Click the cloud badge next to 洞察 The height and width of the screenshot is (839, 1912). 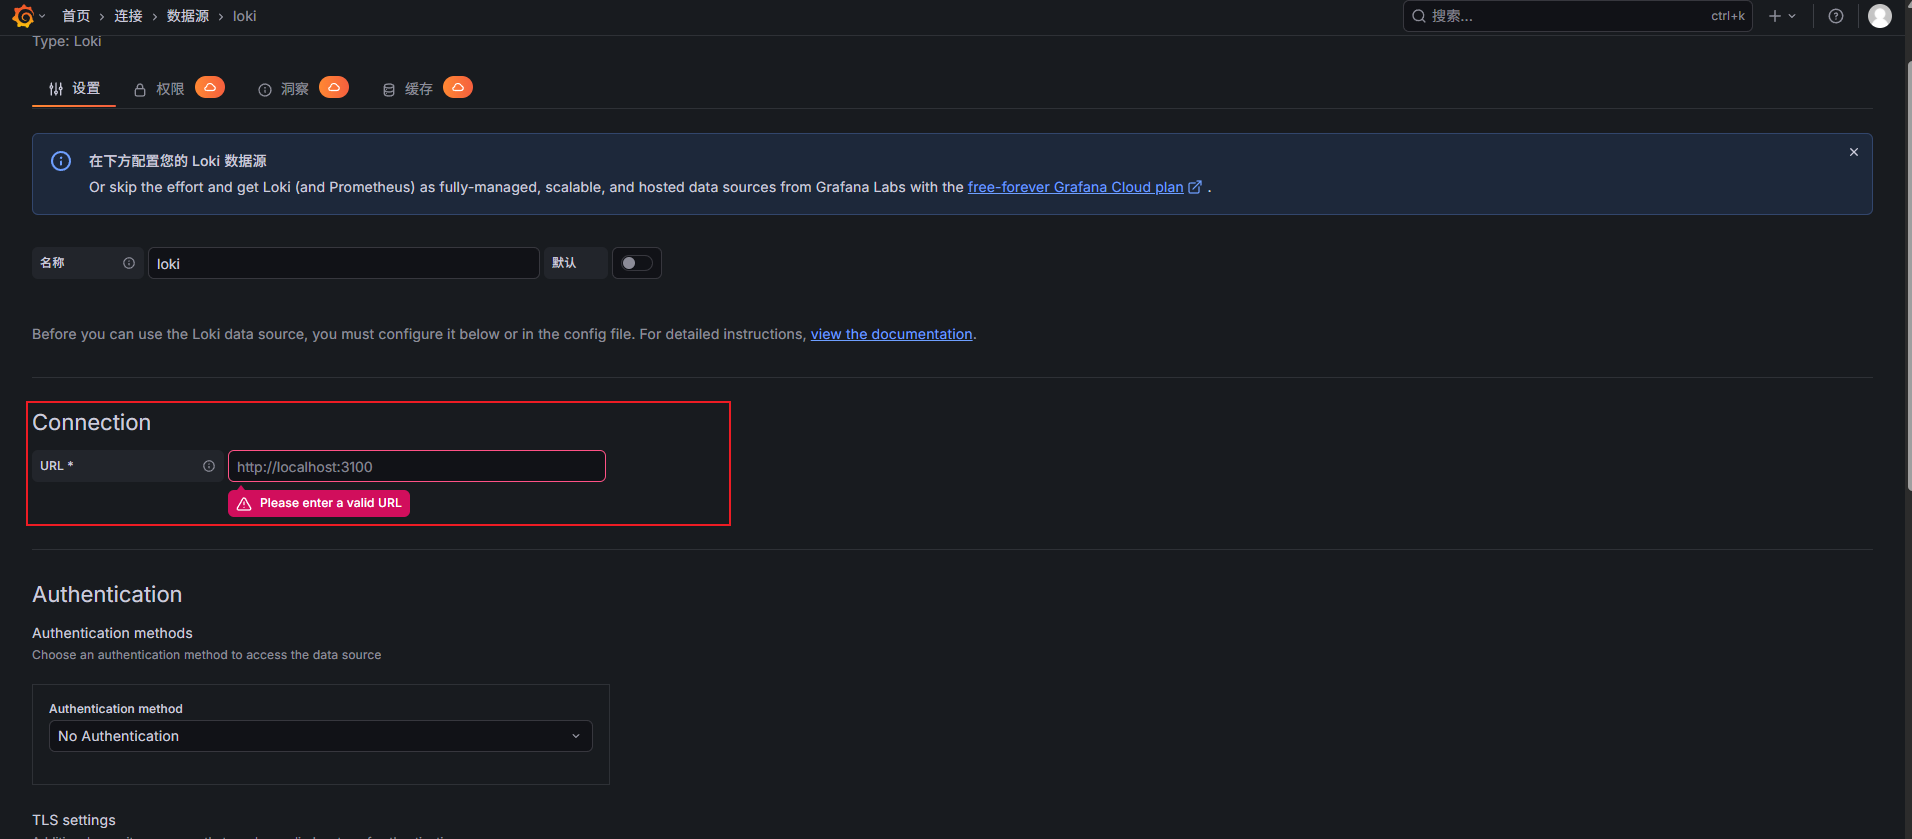334,88
